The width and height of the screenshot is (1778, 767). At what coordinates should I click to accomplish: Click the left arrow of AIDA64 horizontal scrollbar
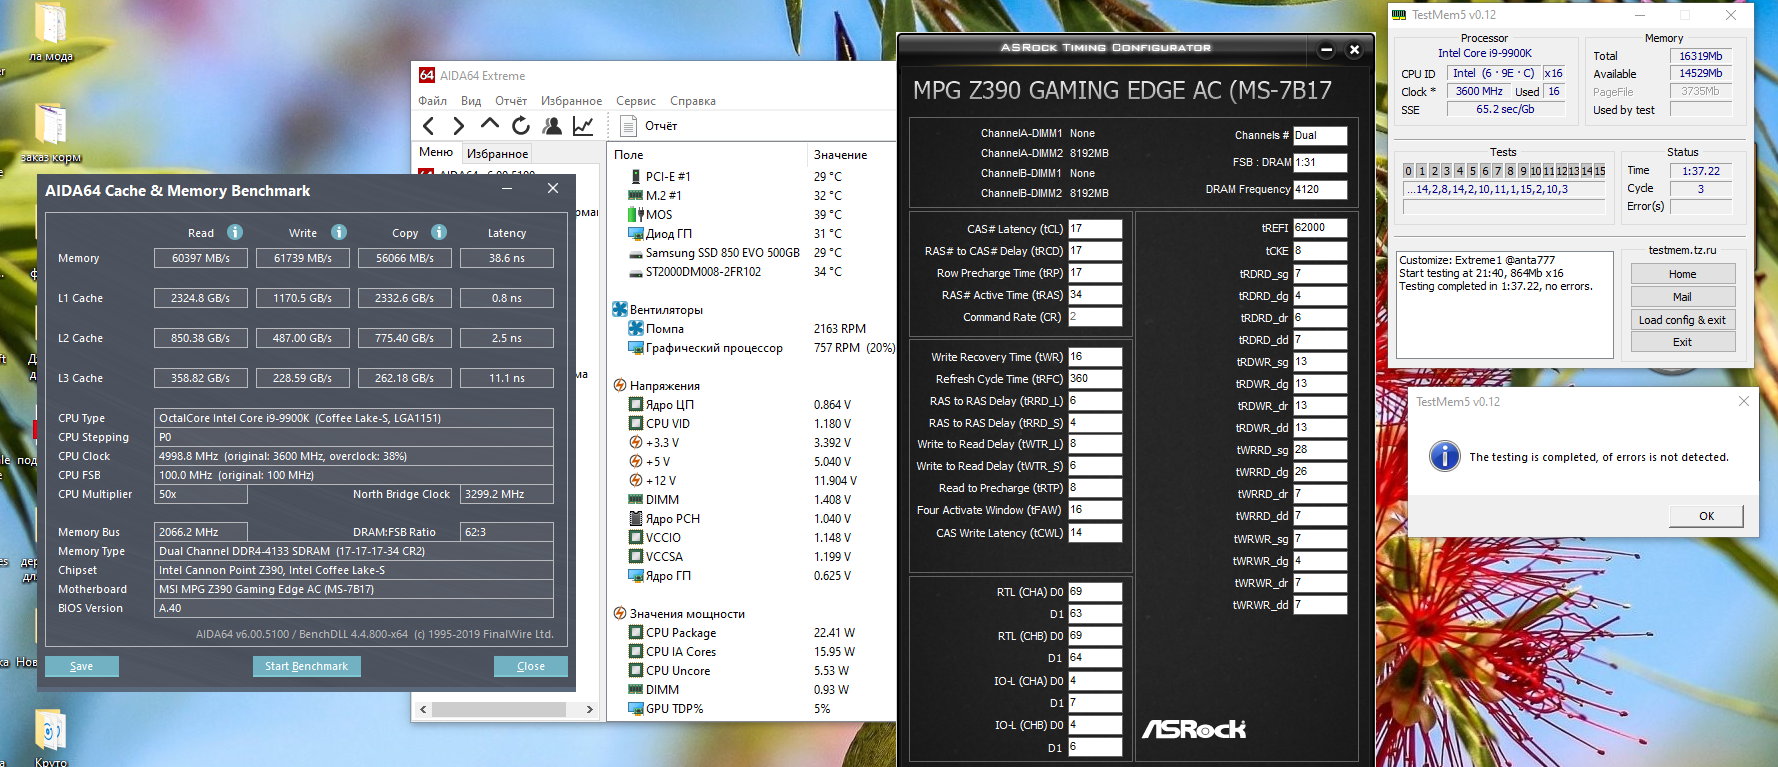423,709
